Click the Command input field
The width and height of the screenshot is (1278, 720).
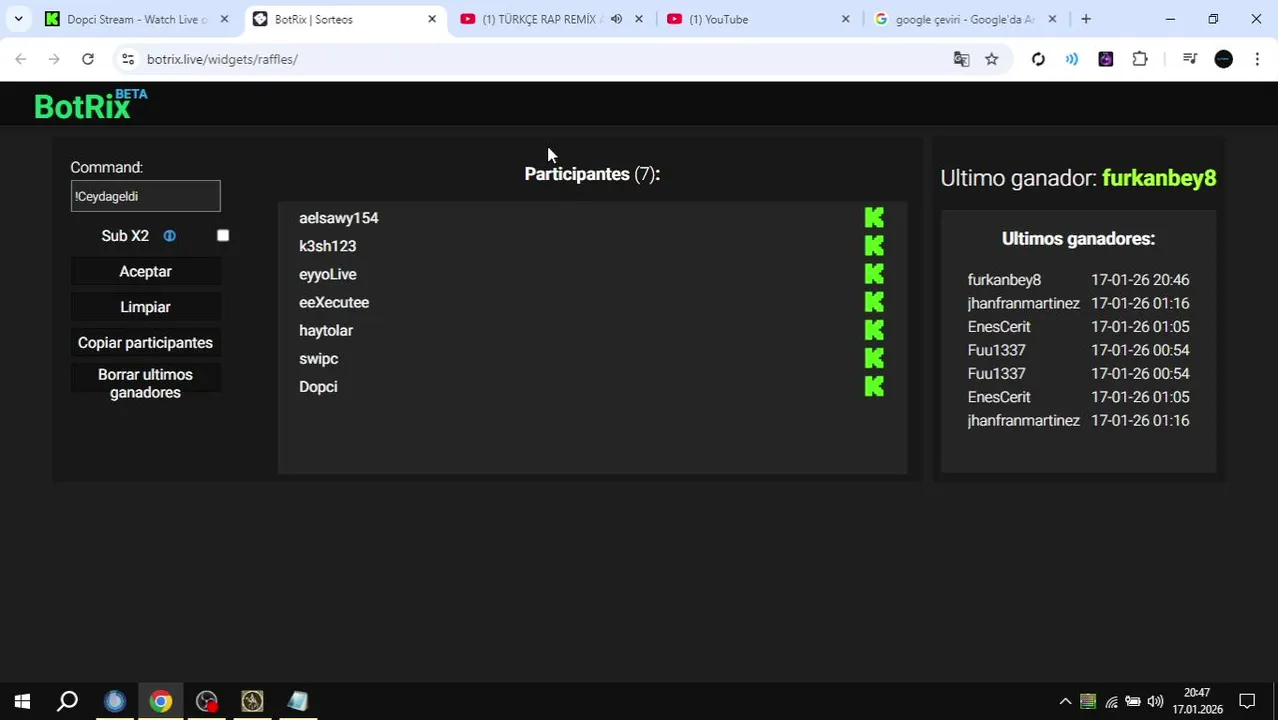pyautogui.click(x=145, y=196)
